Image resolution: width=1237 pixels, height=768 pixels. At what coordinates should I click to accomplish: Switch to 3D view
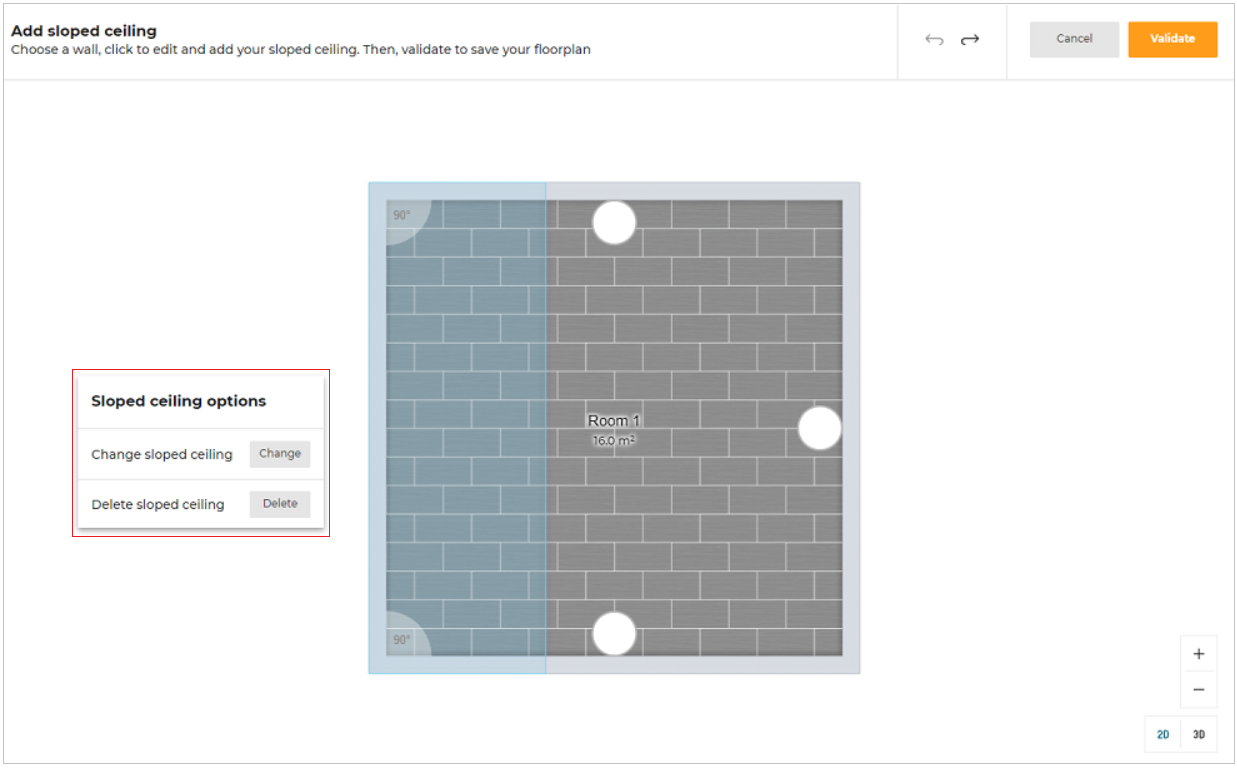click(x=1199, y=735)
